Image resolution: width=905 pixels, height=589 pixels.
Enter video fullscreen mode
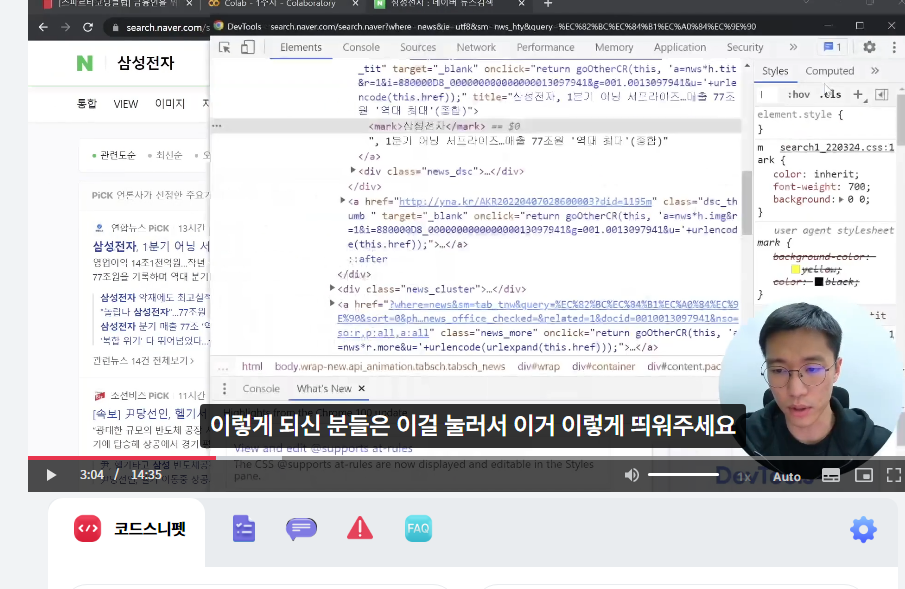894,475
